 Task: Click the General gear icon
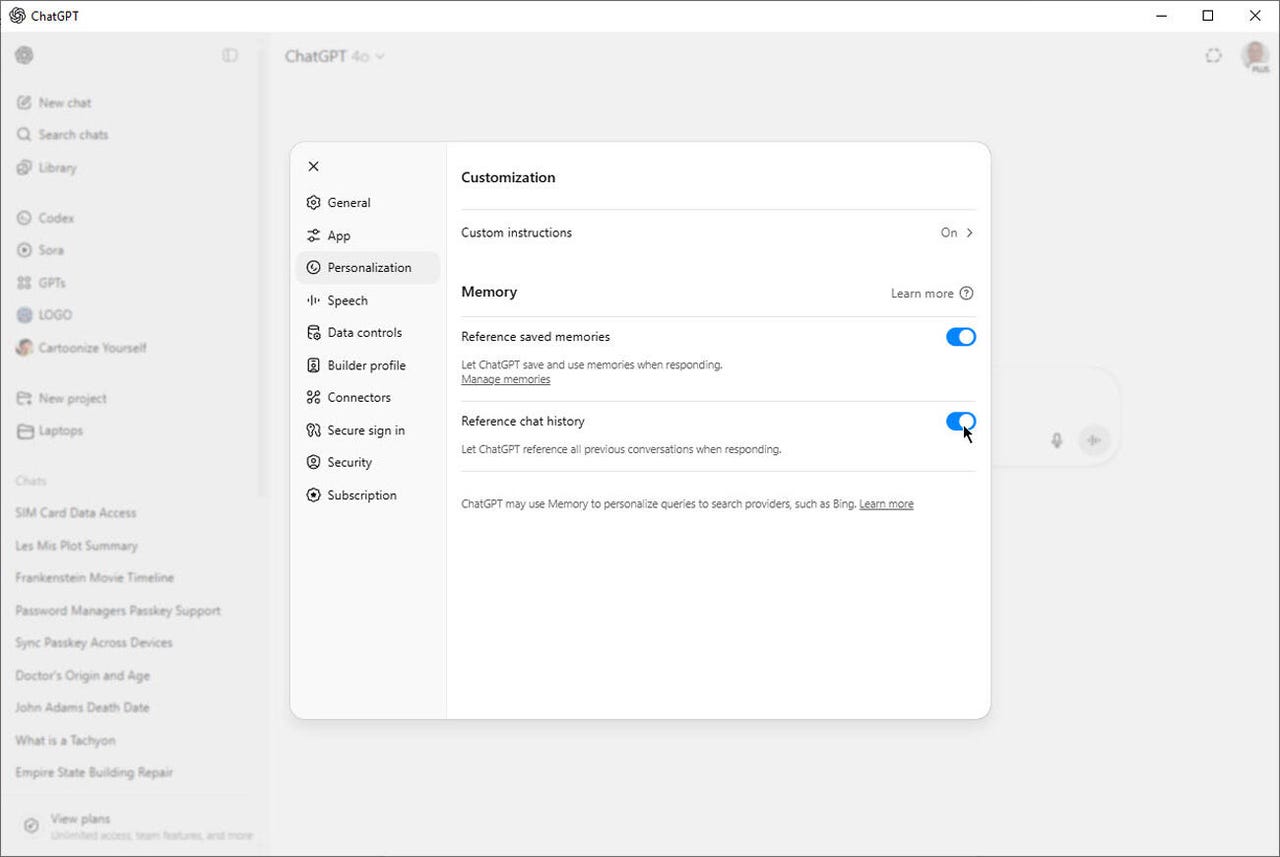(314, 202)
